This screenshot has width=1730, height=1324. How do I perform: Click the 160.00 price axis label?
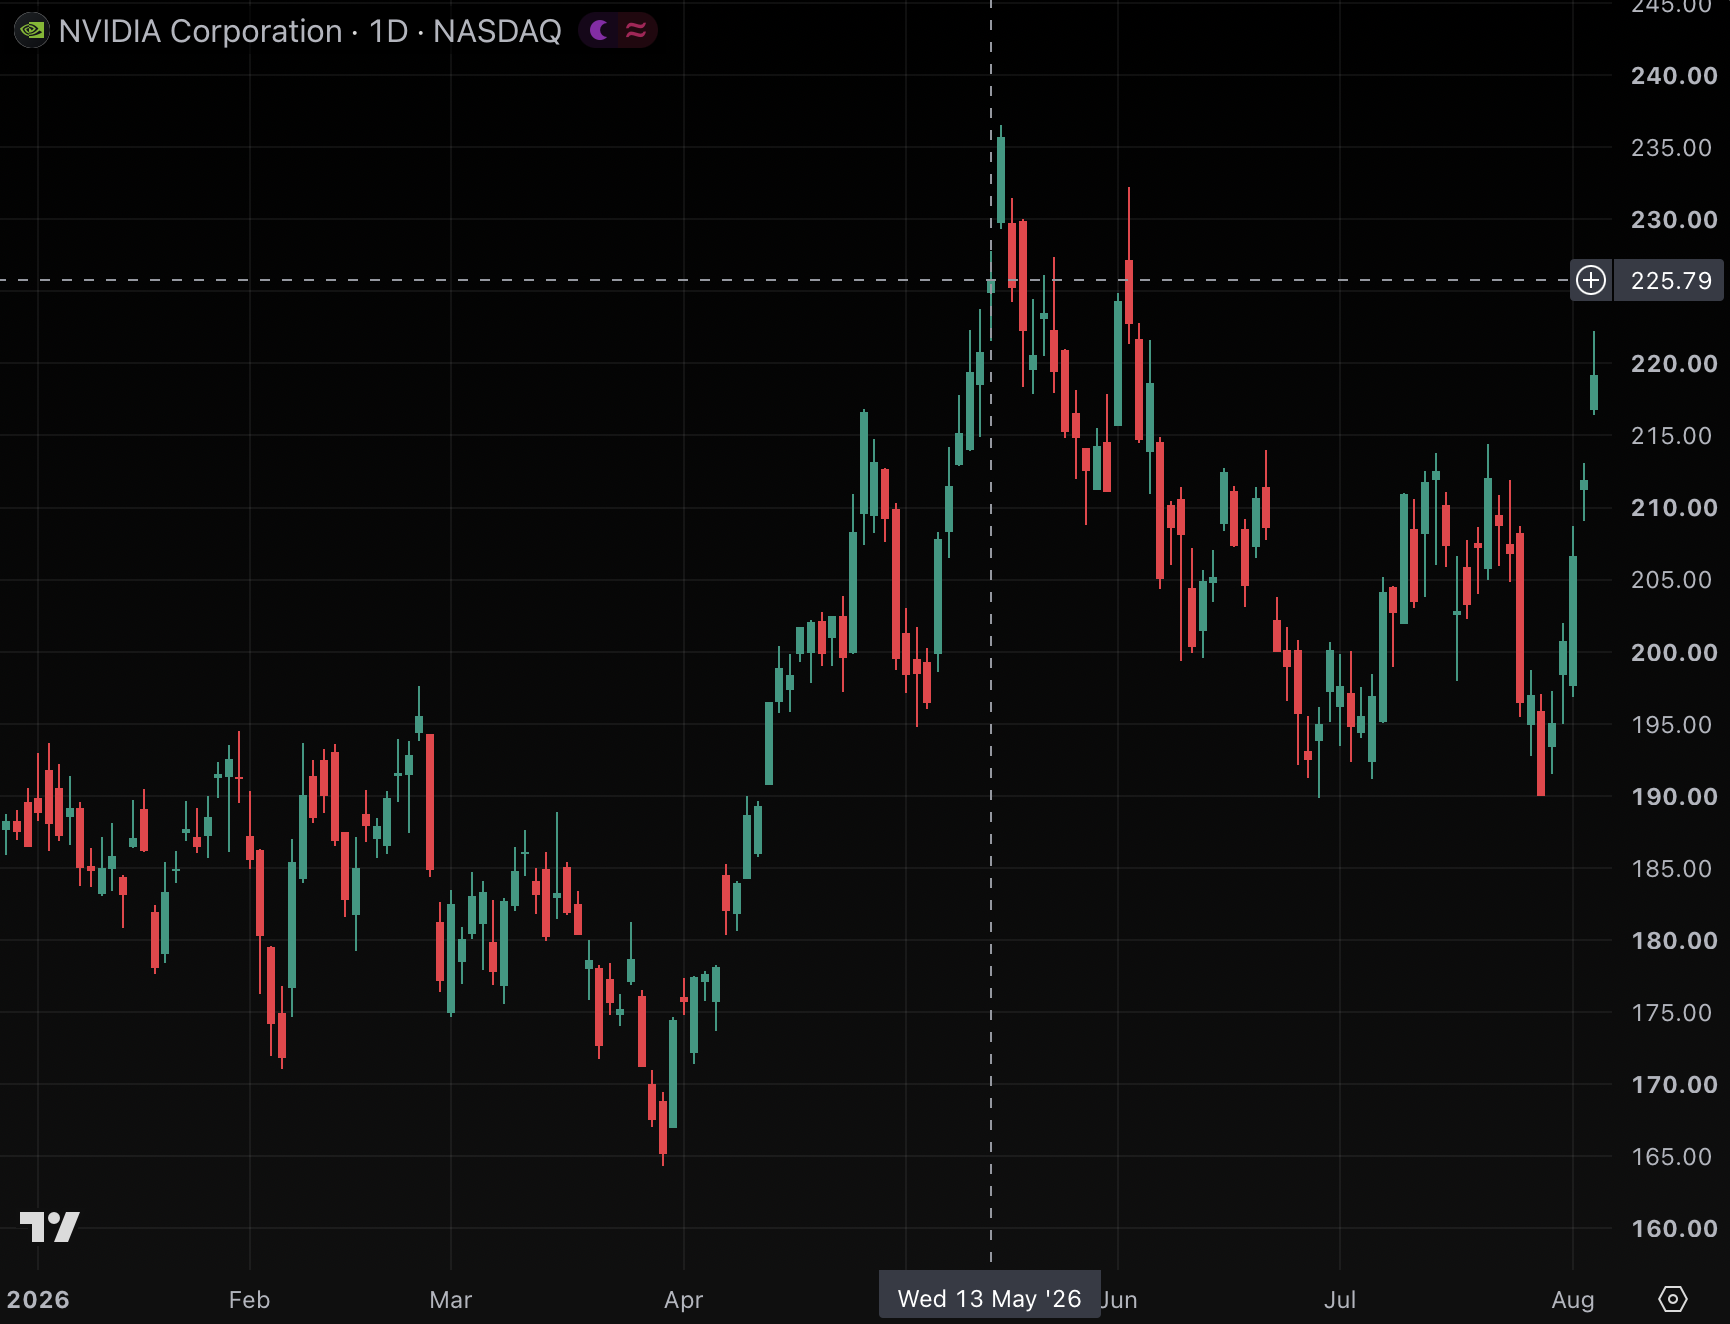click(x=1673, y=1228)
